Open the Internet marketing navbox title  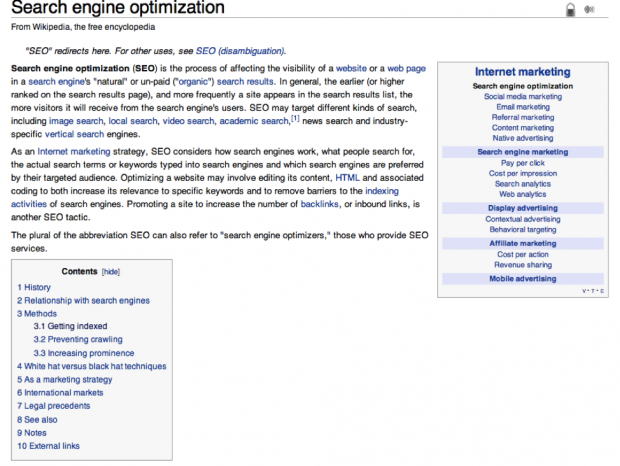pyautogui.click(x=522, y=72)
